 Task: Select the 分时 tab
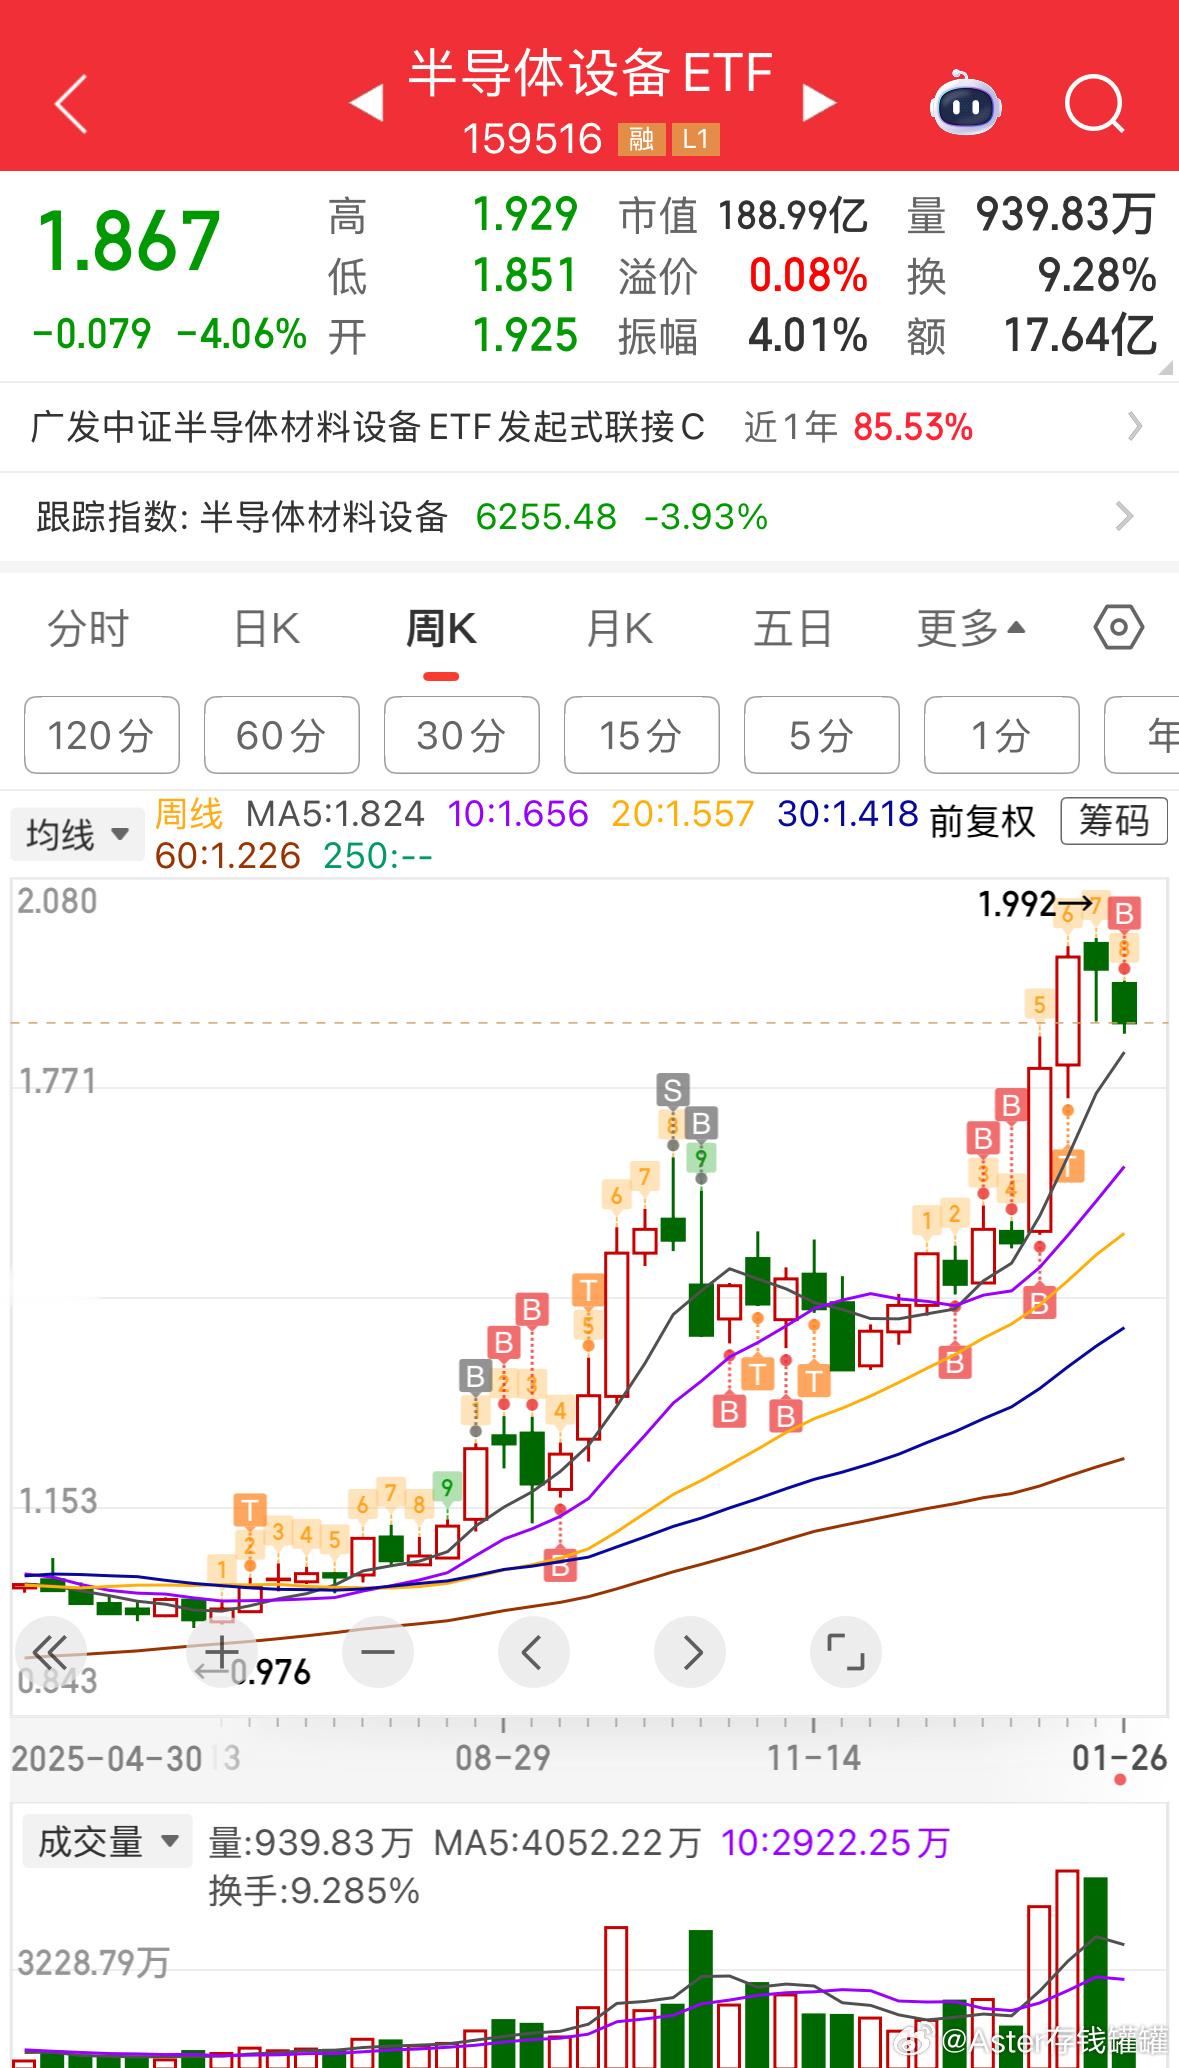88,629
